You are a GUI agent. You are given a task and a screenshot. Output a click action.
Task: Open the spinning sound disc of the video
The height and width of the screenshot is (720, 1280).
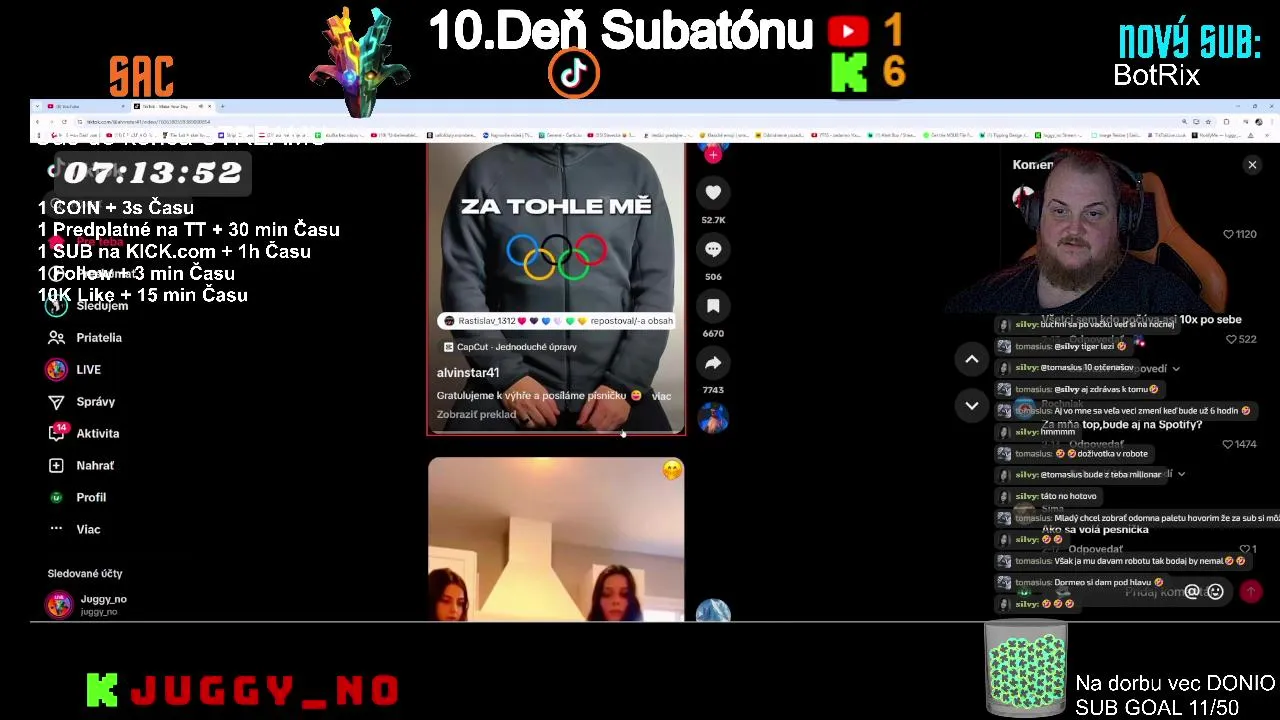click(x=713, y=418)
